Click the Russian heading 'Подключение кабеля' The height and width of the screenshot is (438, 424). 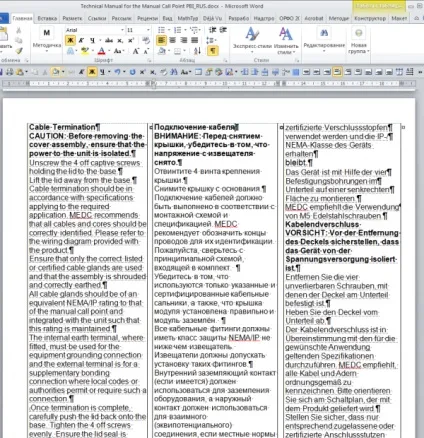tap(194, 127)
